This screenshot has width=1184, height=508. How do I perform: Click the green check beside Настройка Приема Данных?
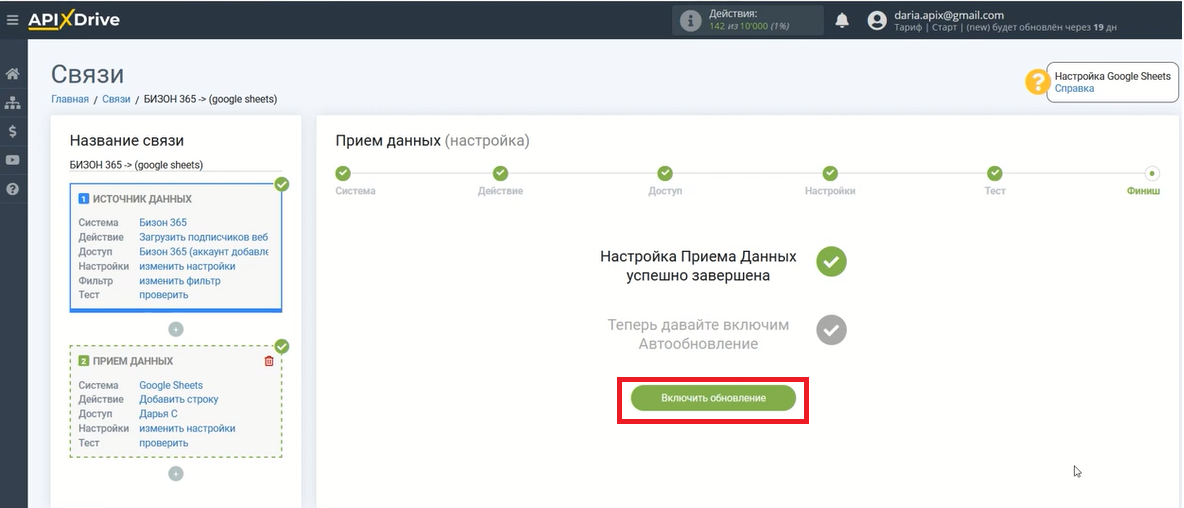[x=831, y=262]
